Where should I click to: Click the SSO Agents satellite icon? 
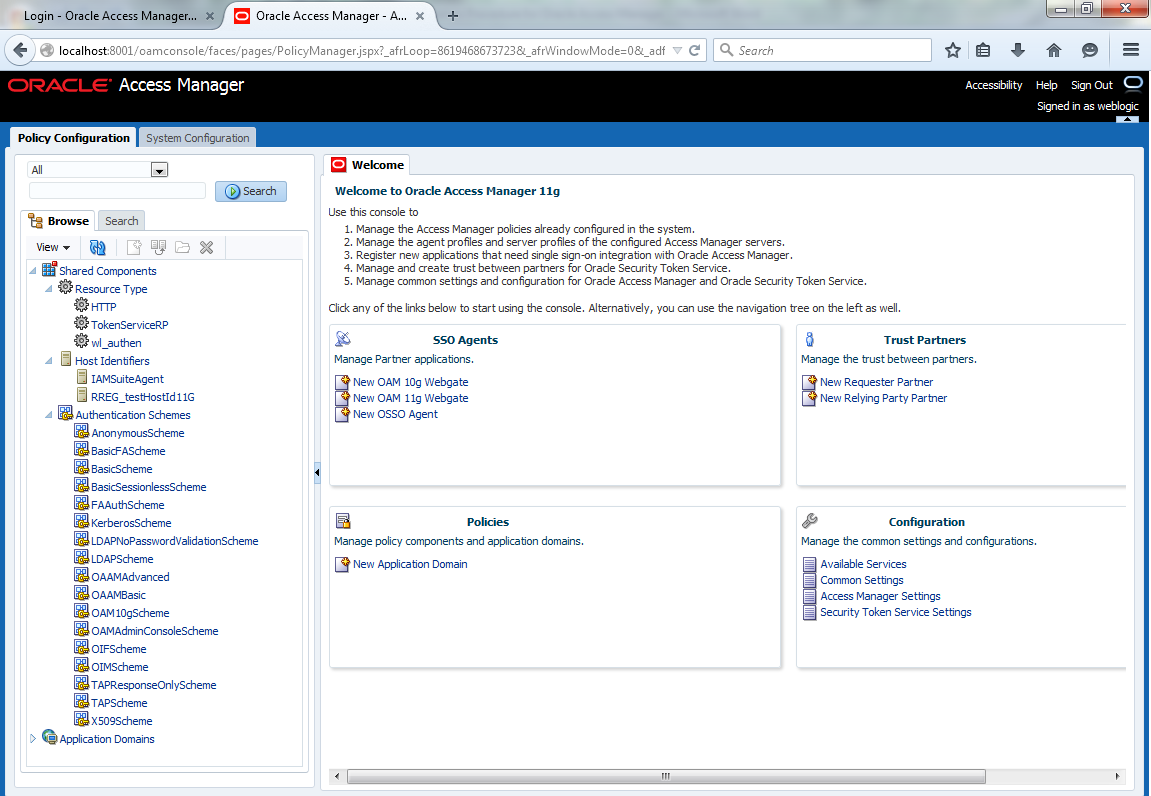[x=343, y=339]
